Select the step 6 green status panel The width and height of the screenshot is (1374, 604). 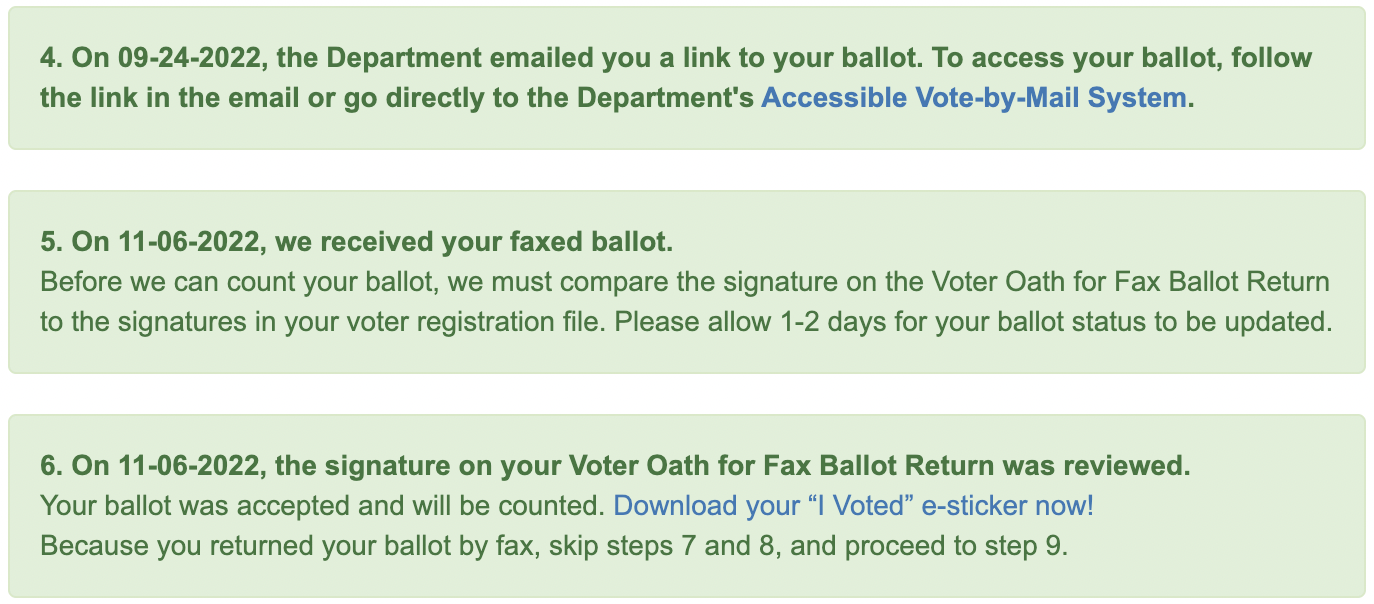click(x=686, y=506)
